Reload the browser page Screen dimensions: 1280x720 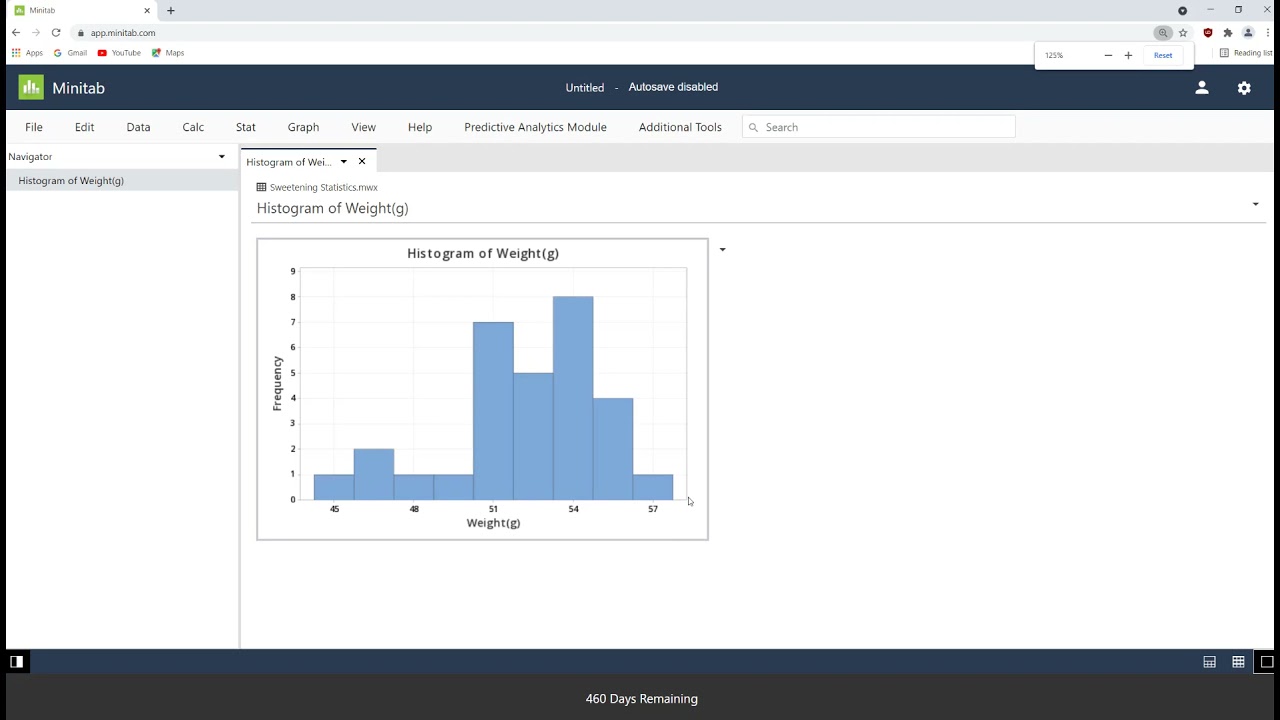56,33
